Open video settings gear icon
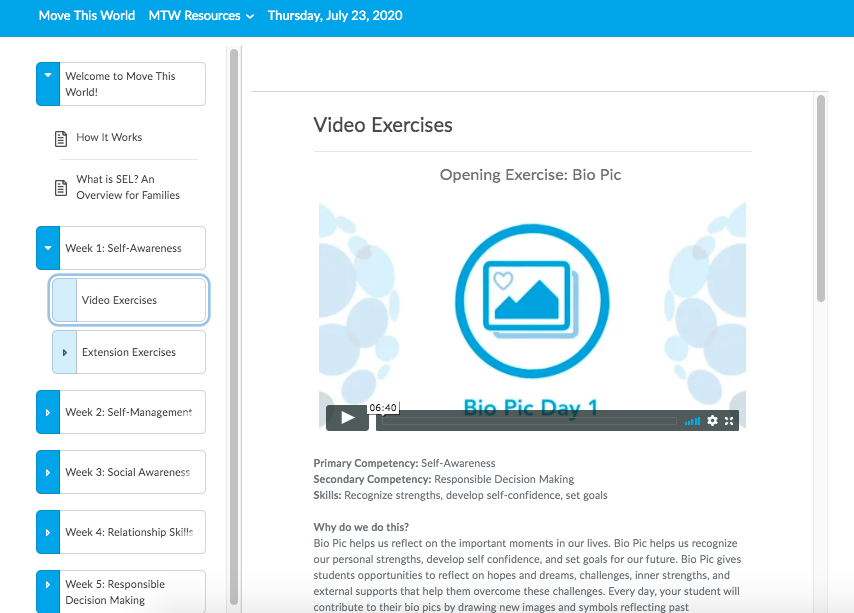854x613 pixels. pos(712,421)
